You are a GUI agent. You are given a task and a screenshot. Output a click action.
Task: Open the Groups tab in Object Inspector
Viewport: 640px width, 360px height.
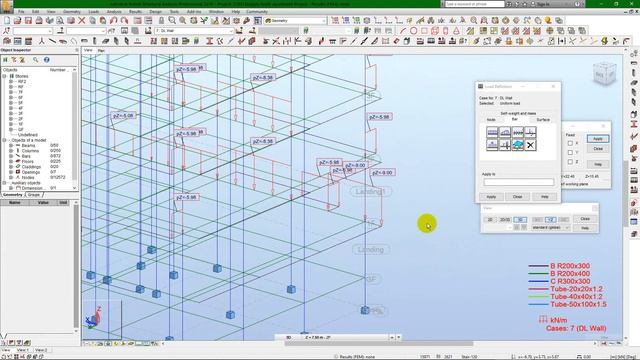34,195
